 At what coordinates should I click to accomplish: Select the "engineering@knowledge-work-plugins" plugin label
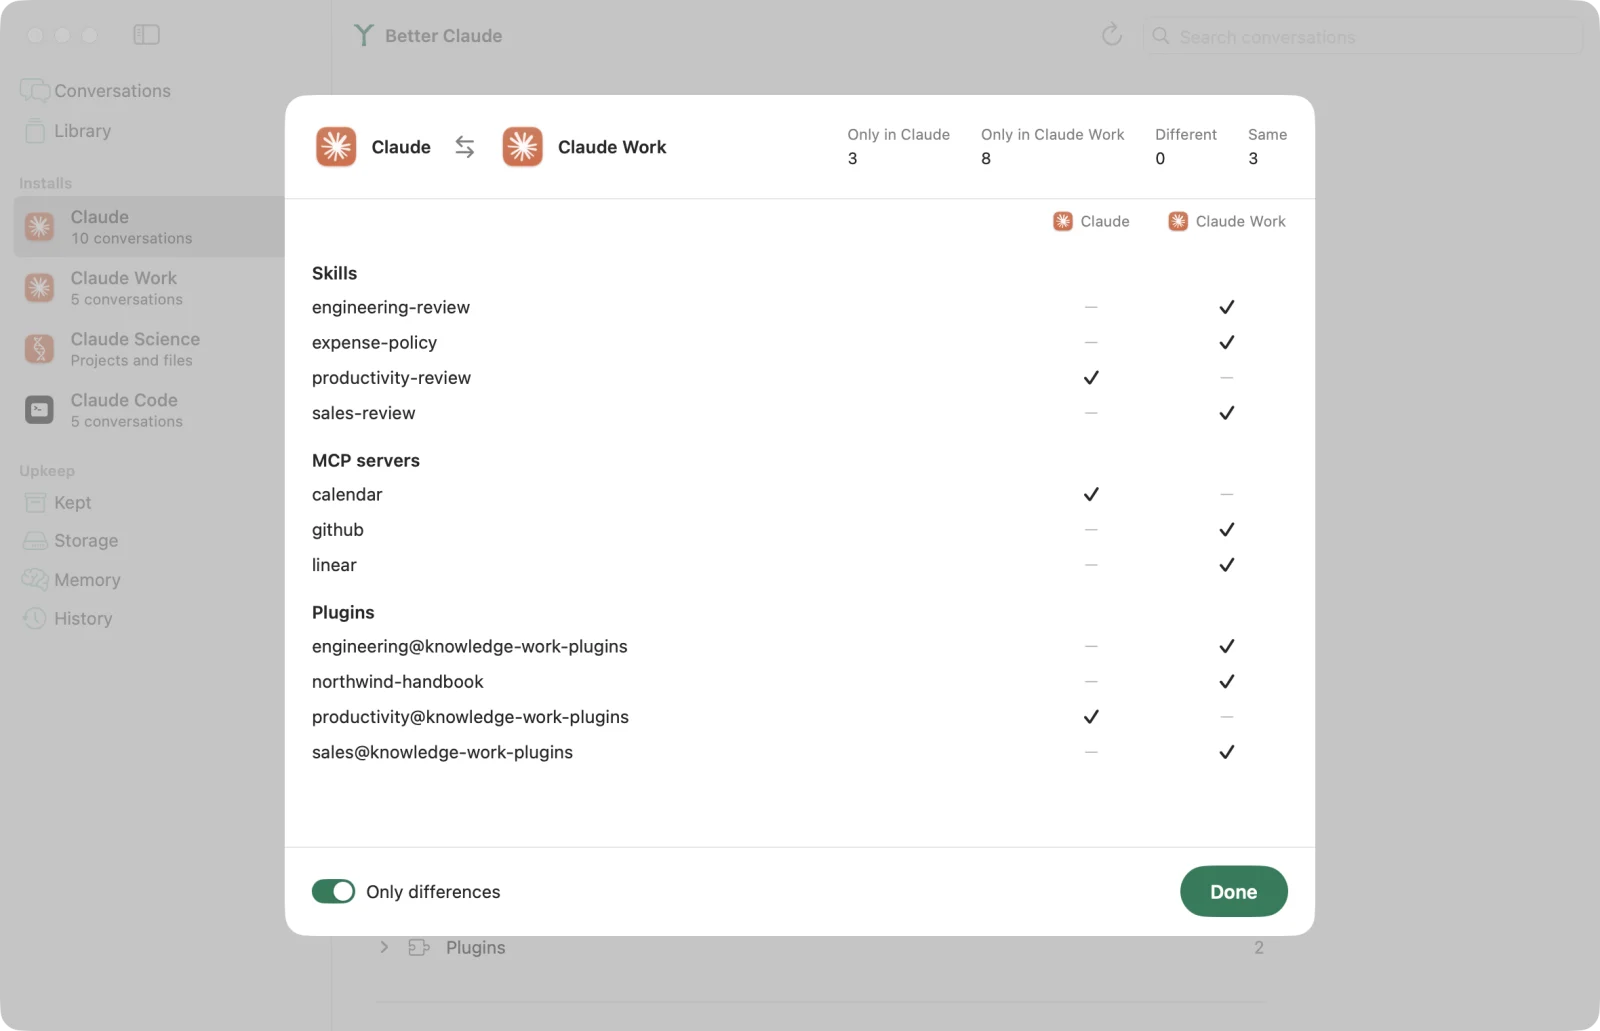pos(470,647)
